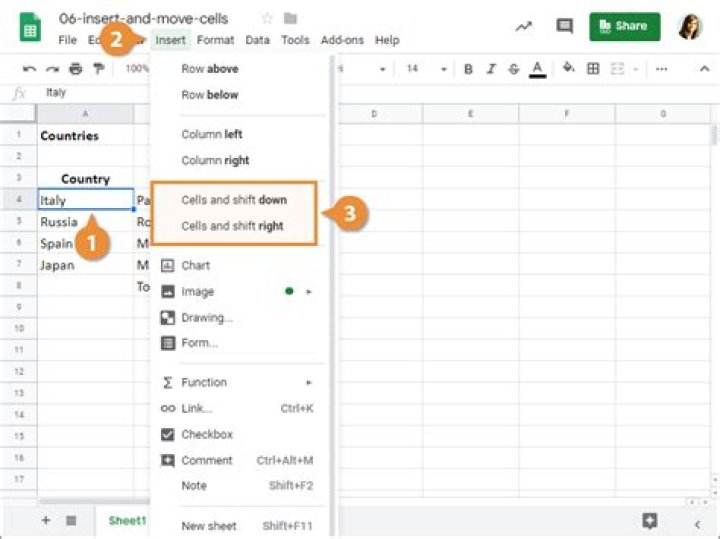Click the green Share button
720x539 pixels.
pyautogui.click(x=625, y=26)
